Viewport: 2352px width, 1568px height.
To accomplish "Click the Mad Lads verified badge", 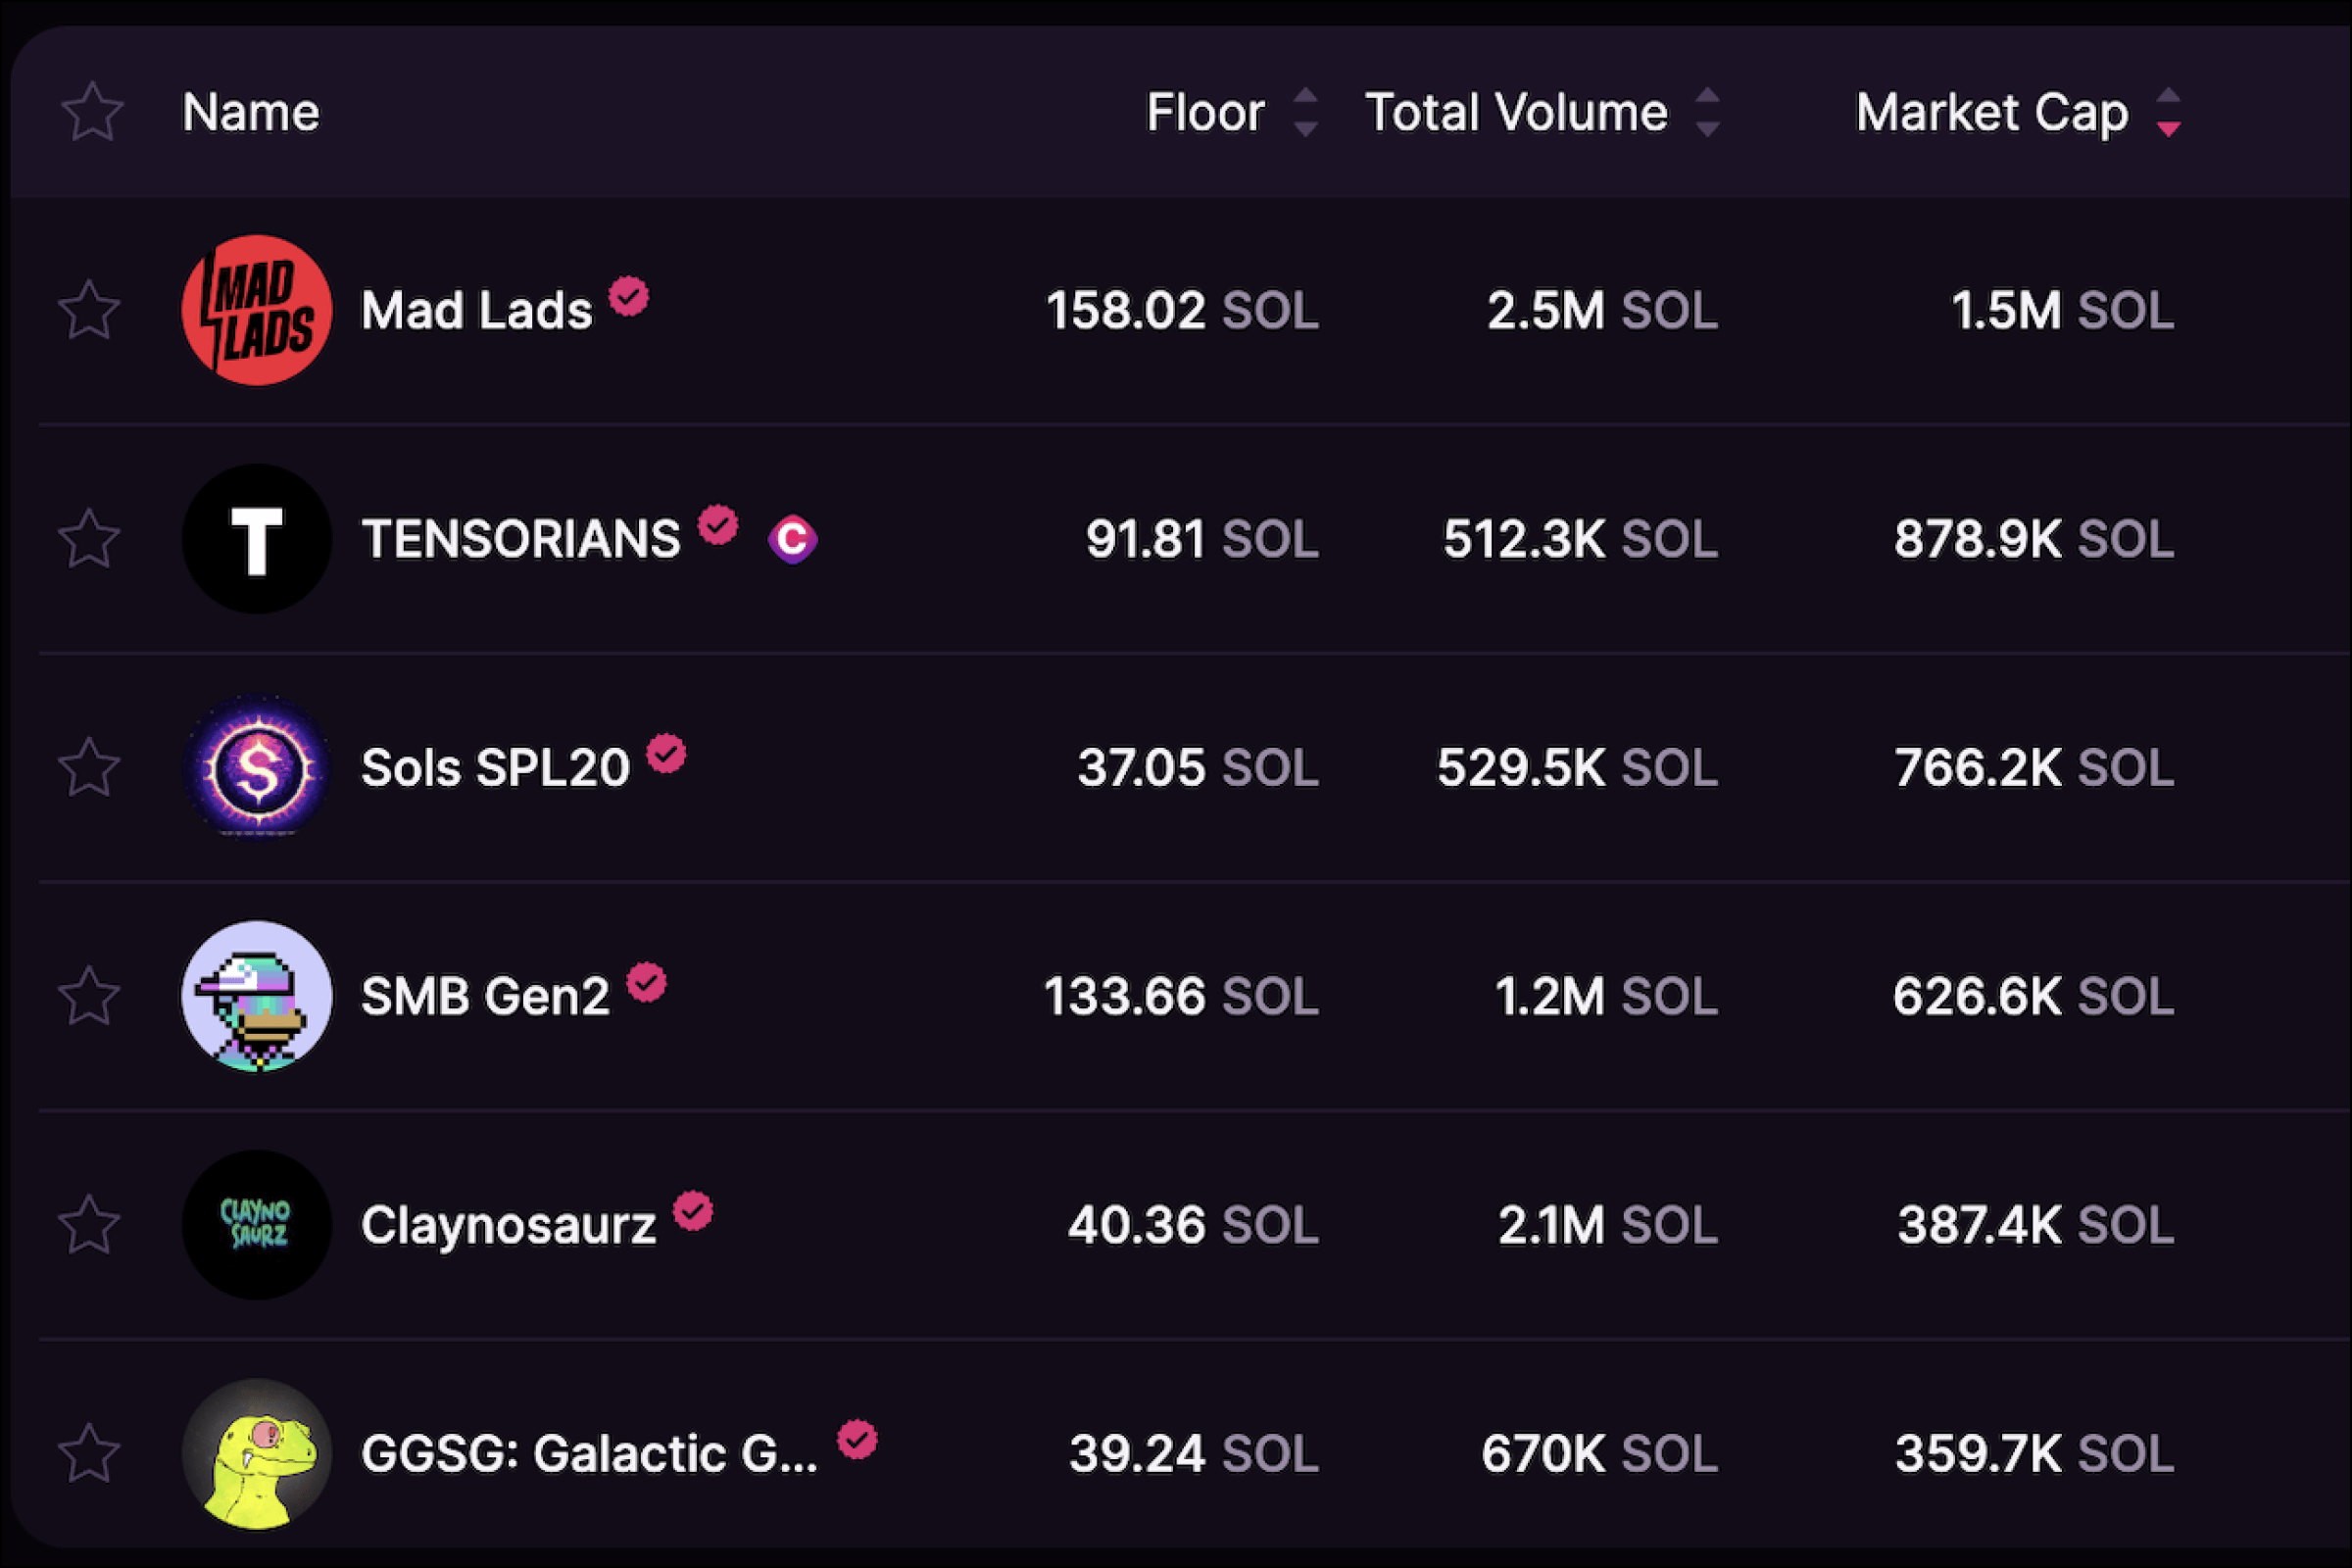I will pos(629,296).
